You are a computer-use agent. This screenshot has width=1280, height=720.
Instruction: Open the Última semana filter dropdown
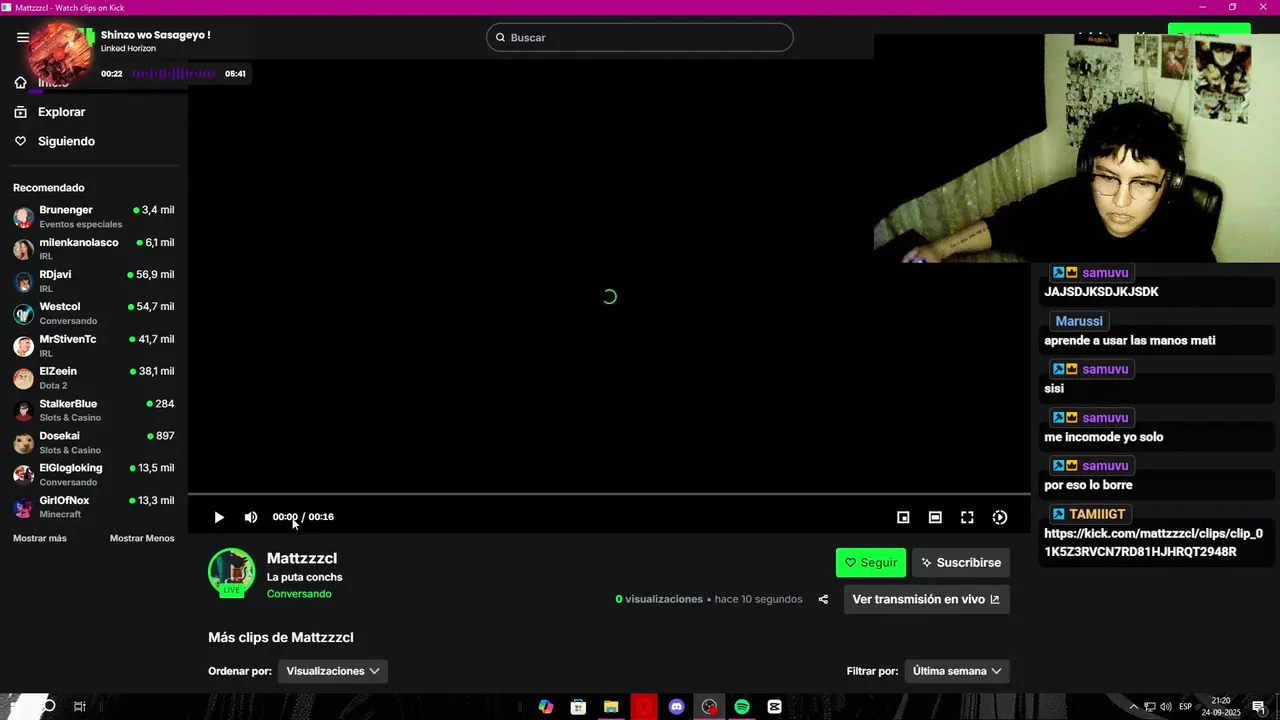point(957,671)
